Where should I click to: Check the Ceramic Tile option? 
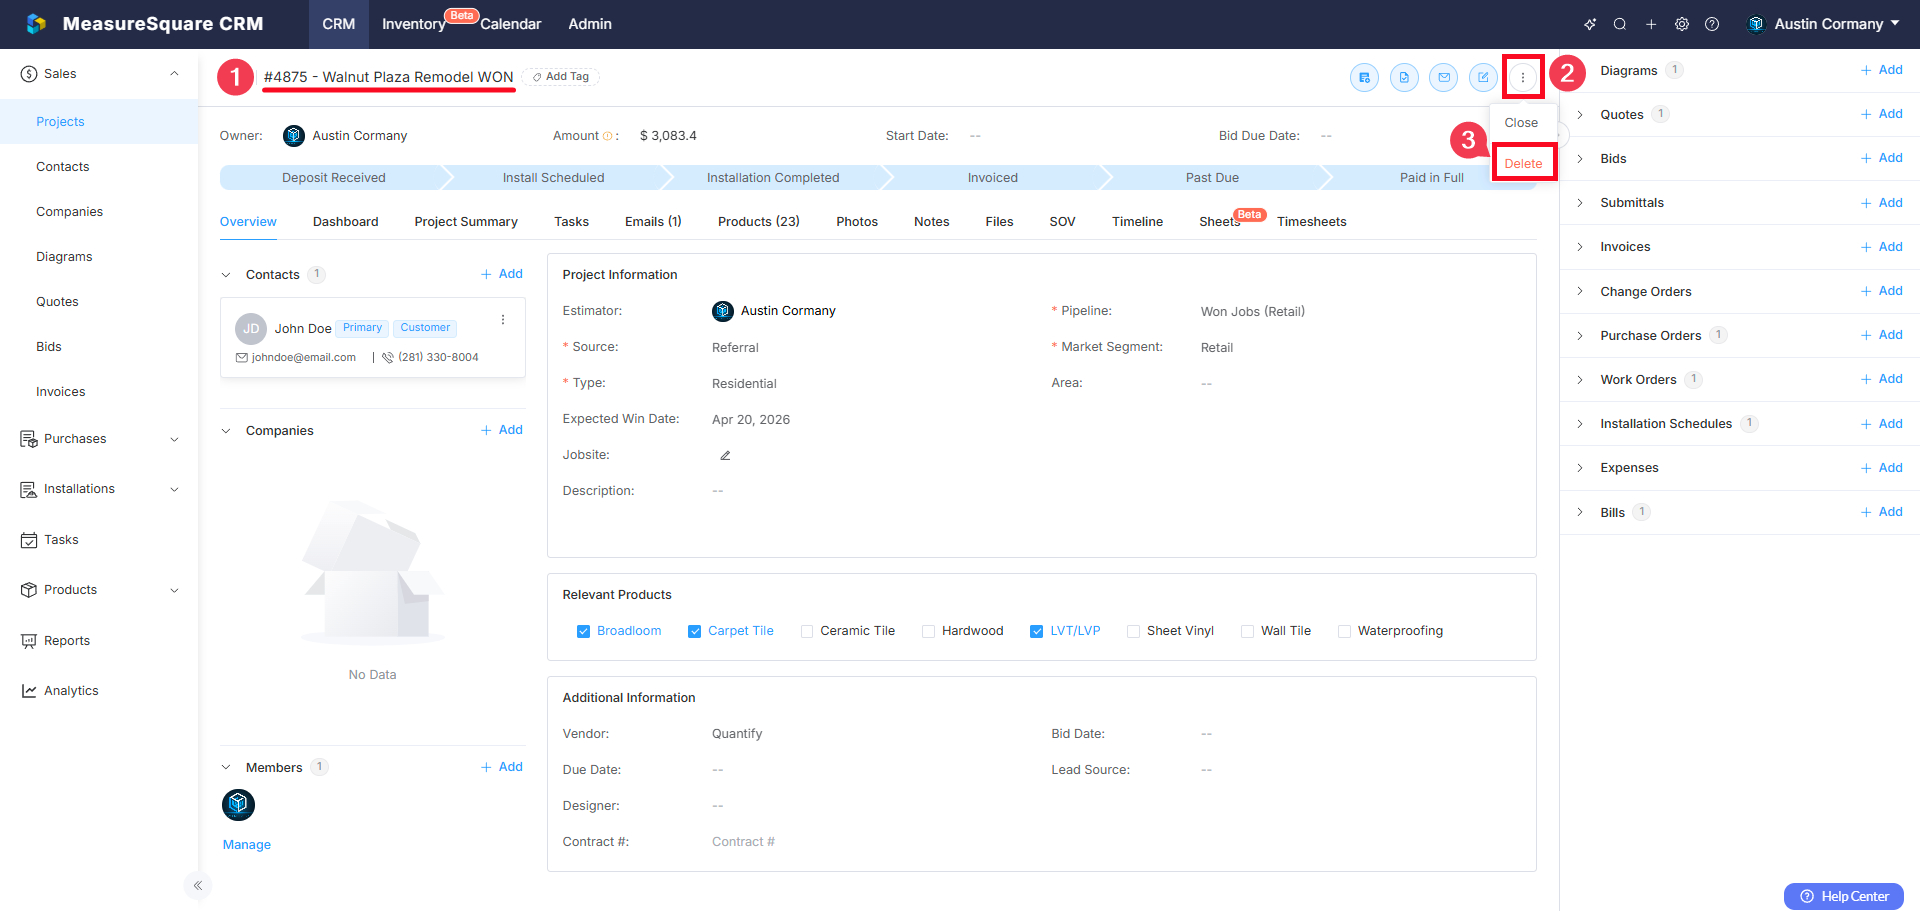(807, 631)
